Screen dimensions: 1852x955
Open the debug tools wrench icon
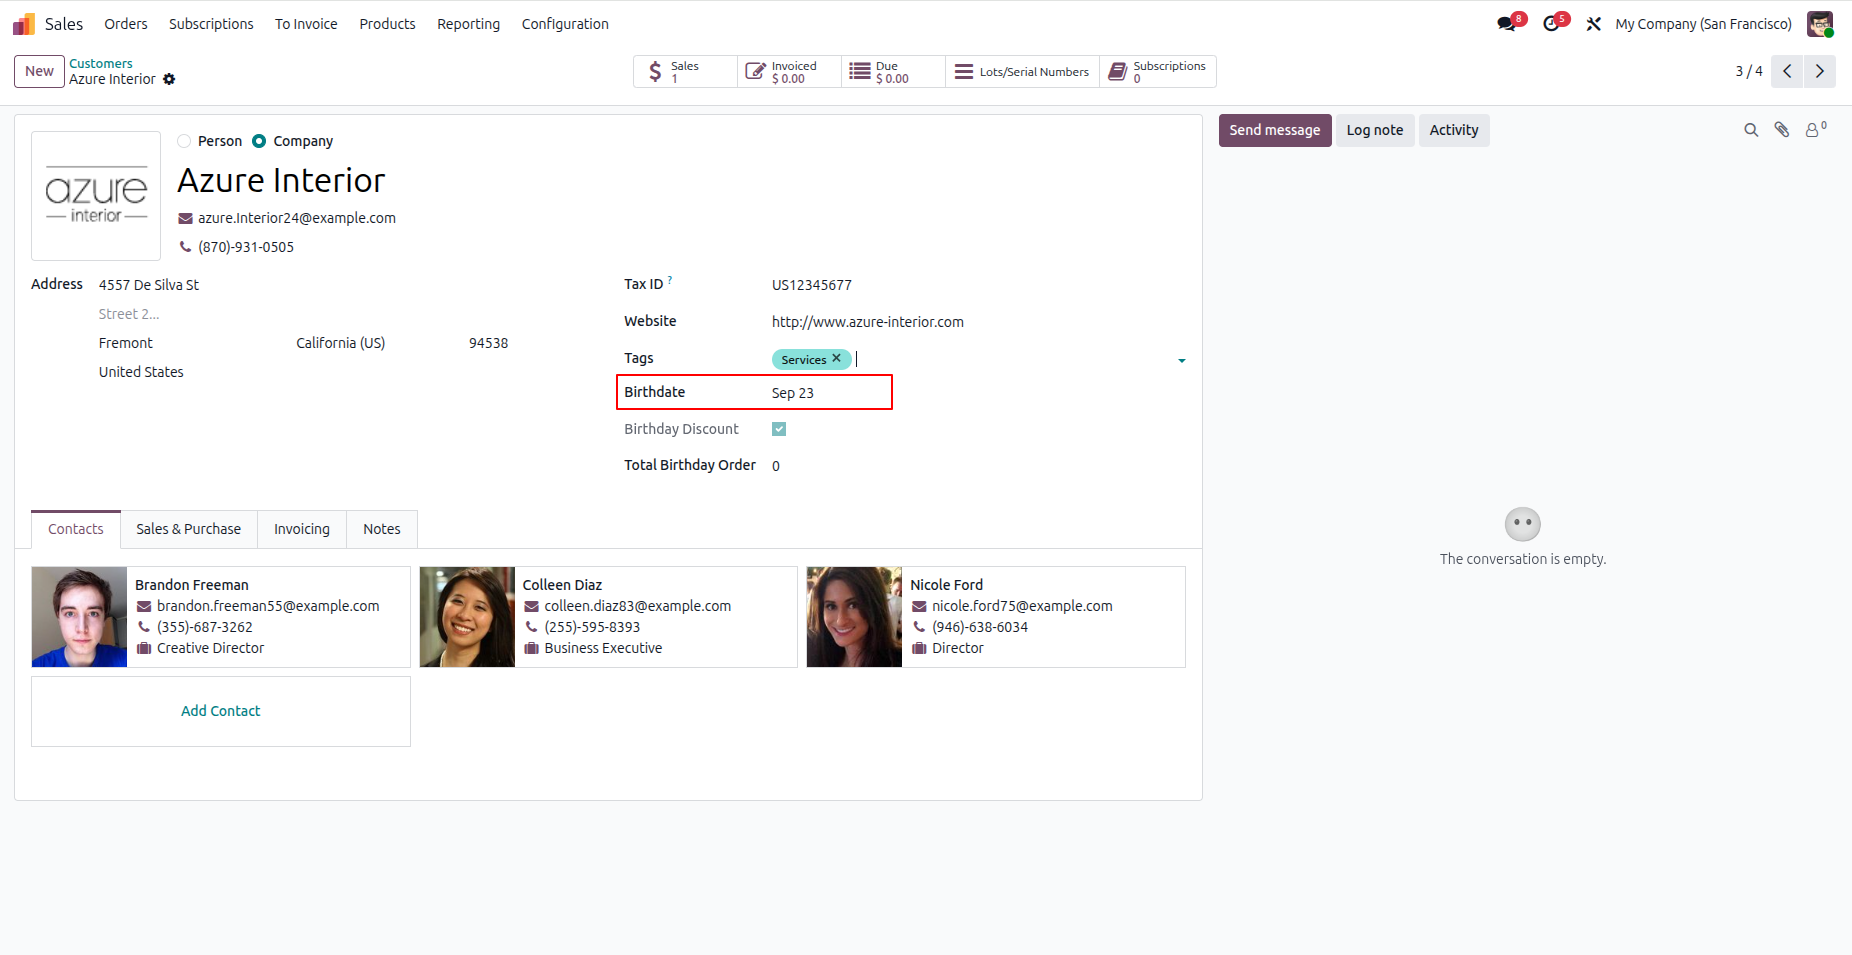tap(1594, 24)
